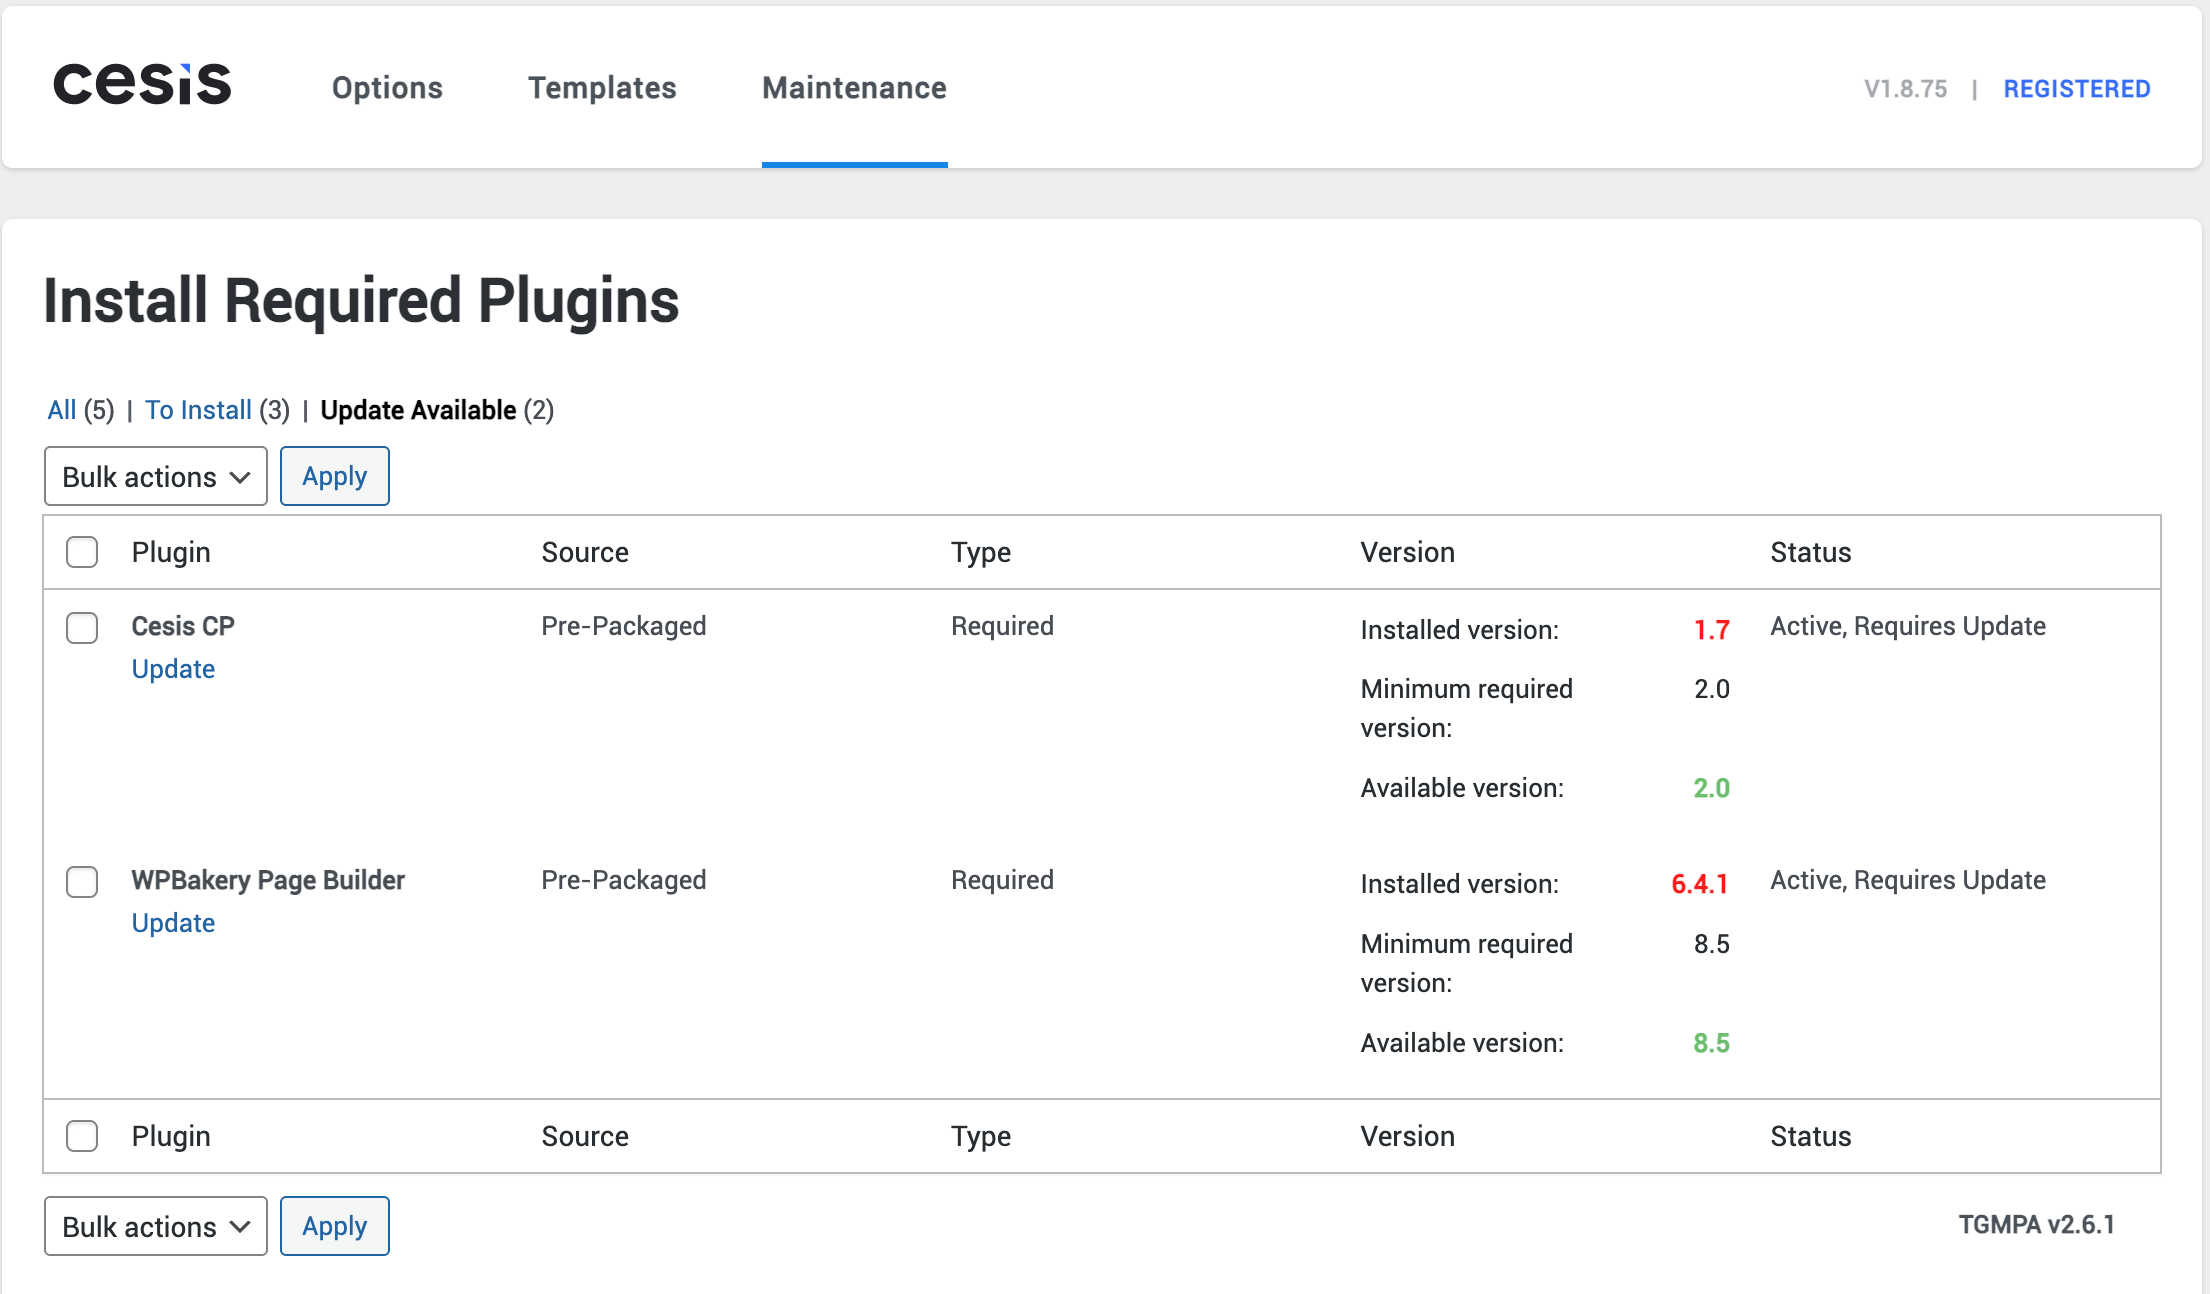Check the WPBakery Page Builder checkbox

[x=82, y=882]
